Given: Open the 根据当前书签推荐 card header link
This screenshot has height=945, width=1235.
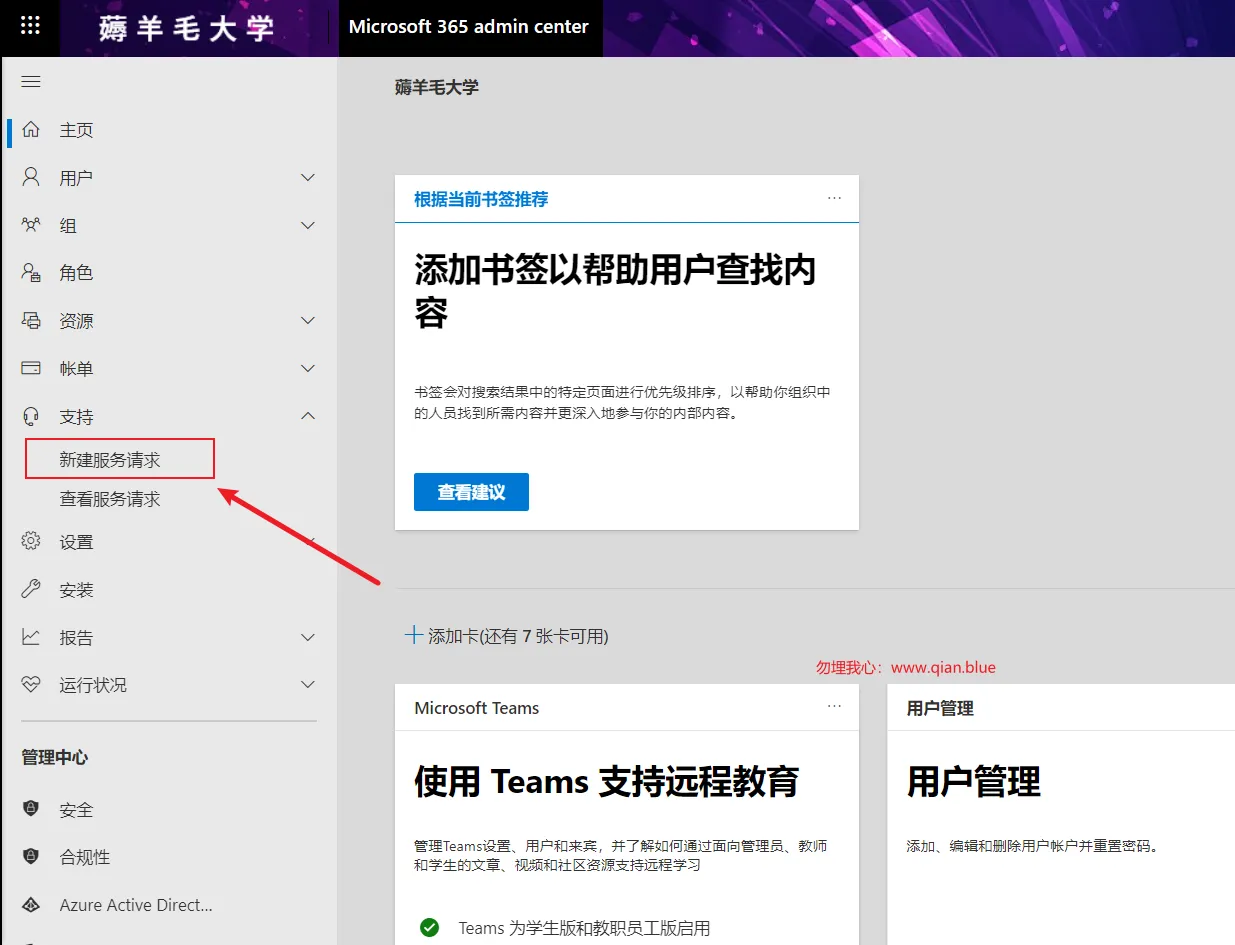Looking at the screenshot, I should pos(481,199).
